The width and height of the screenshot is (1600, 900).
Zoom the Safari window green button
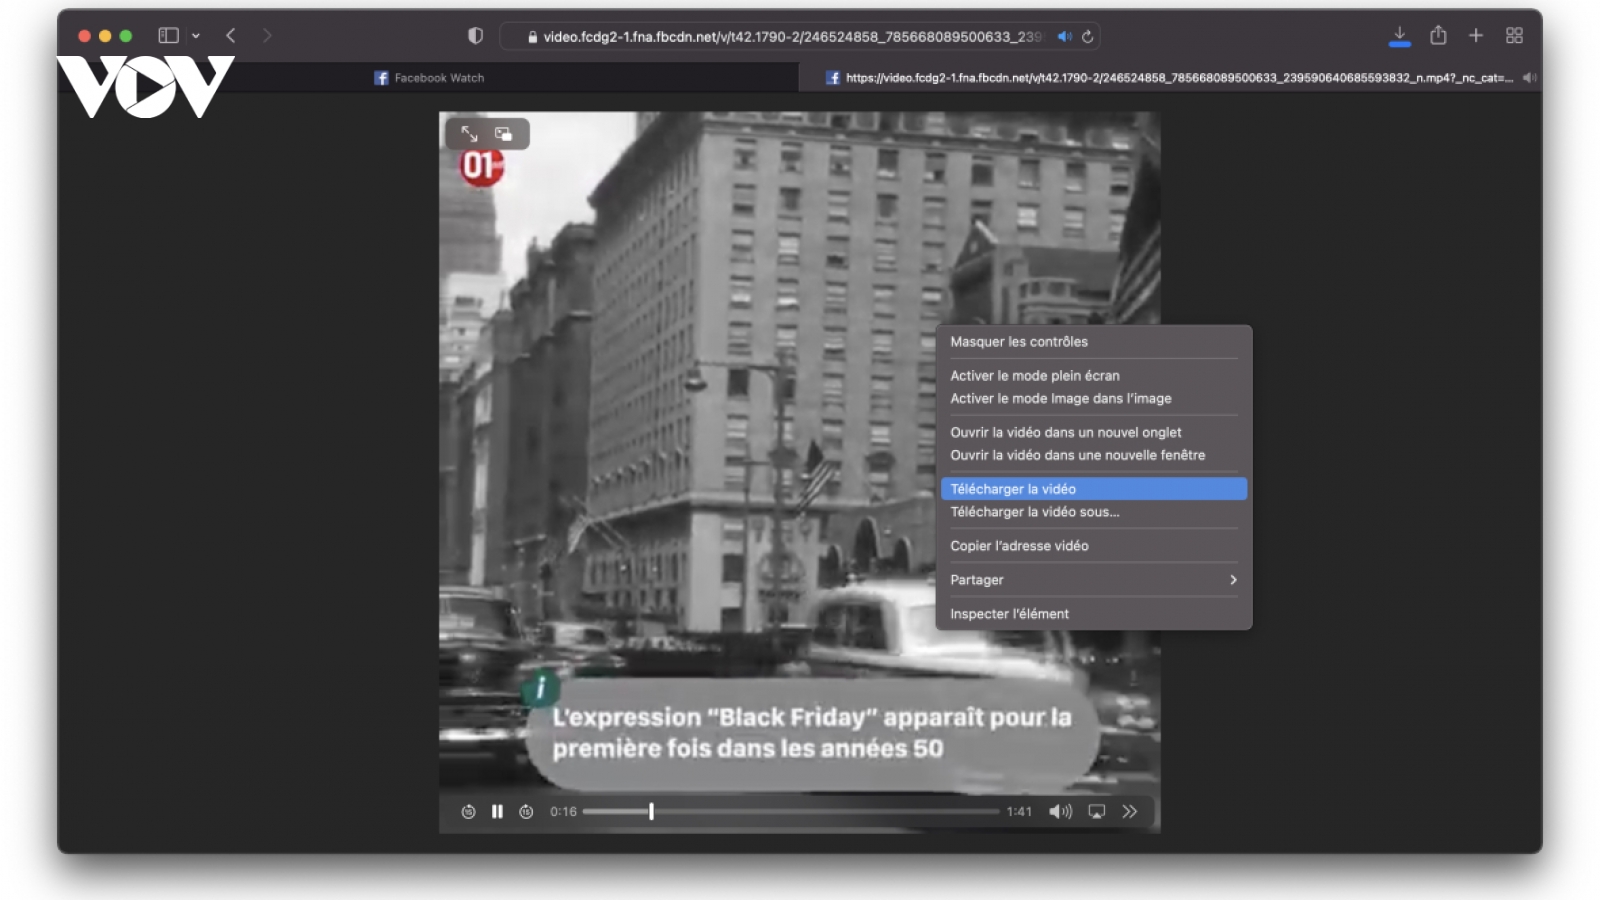pos(126,36)
